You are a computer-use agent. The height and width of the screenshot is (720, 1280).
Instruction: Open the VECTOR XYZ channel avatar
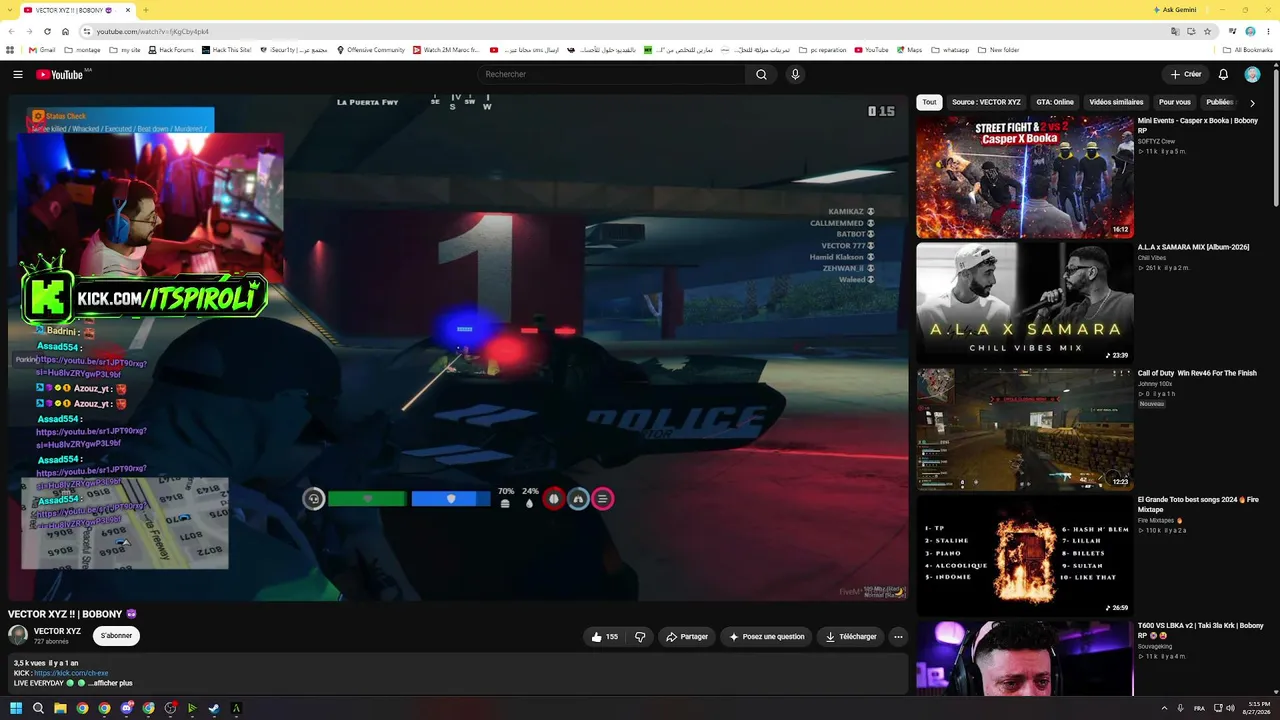click(18, 635)
